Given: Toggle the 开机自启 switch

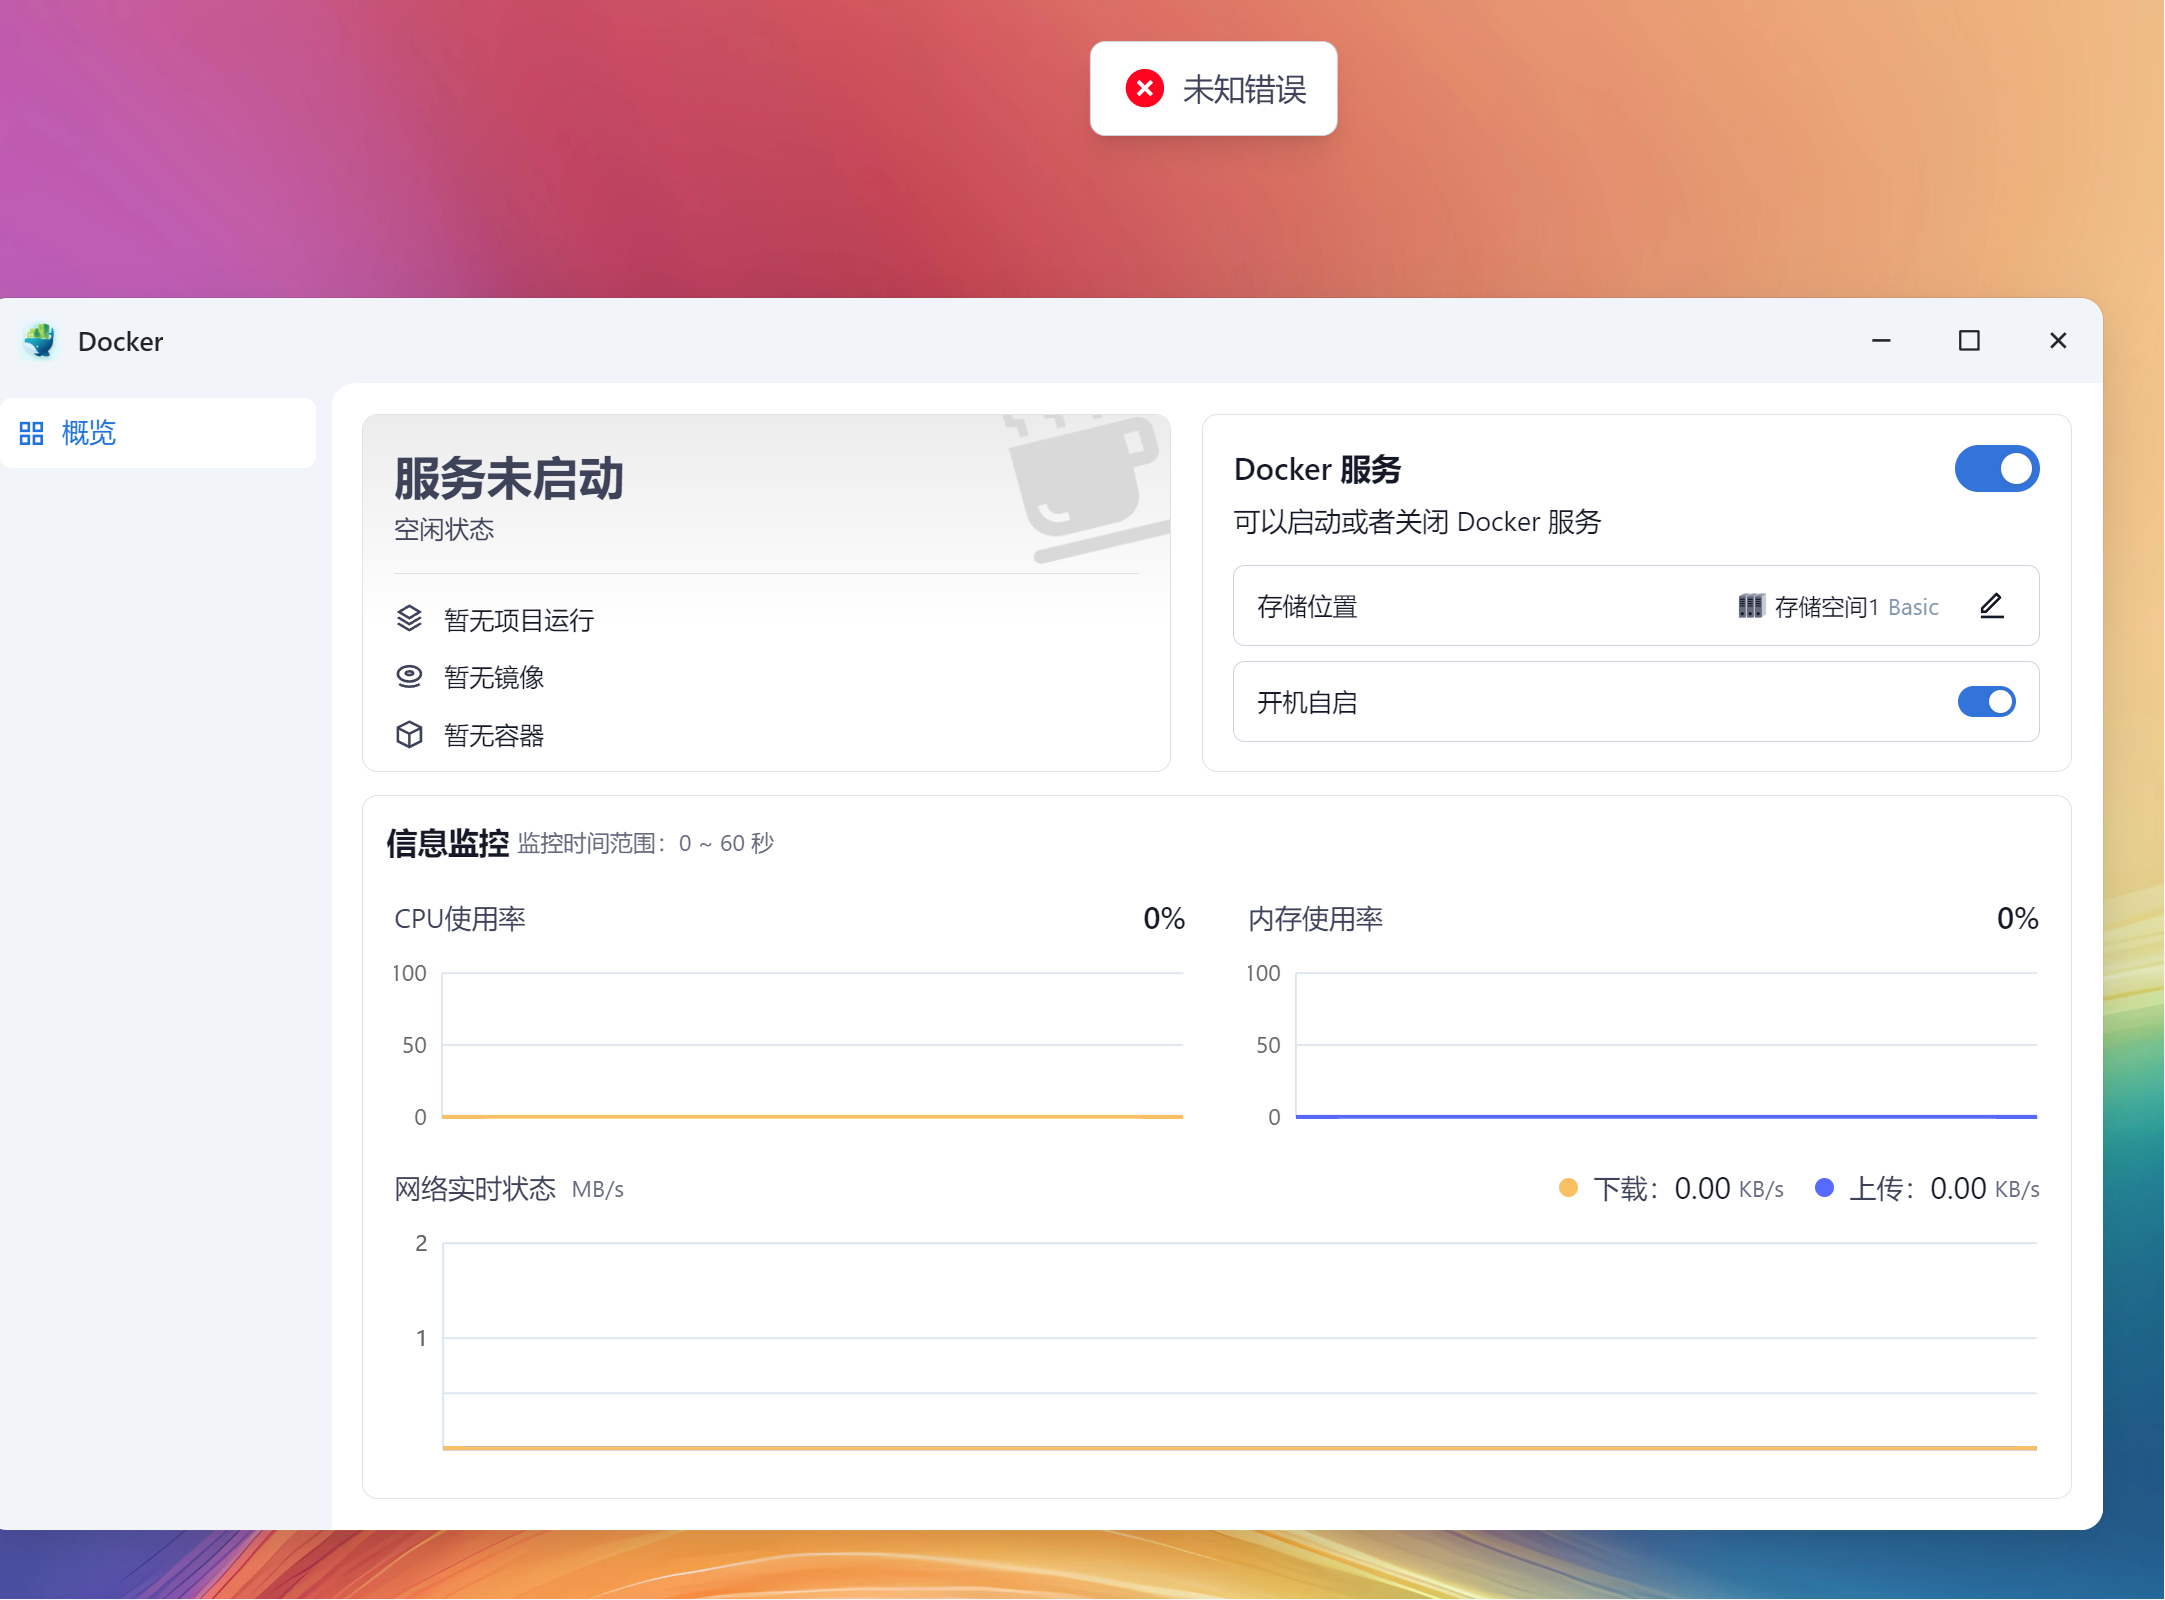Looking at the screenshot, I should (1987, 702).
